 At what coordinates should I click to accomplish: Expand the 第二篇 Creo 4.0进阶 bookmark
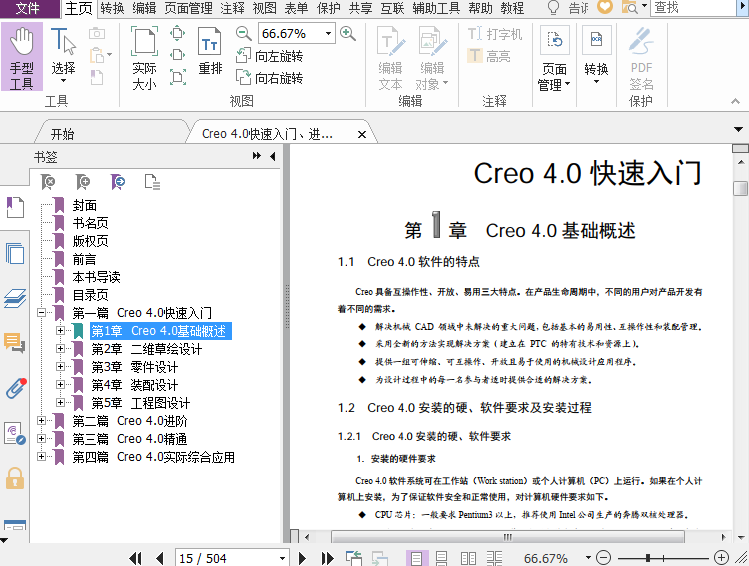coord(42,421)
